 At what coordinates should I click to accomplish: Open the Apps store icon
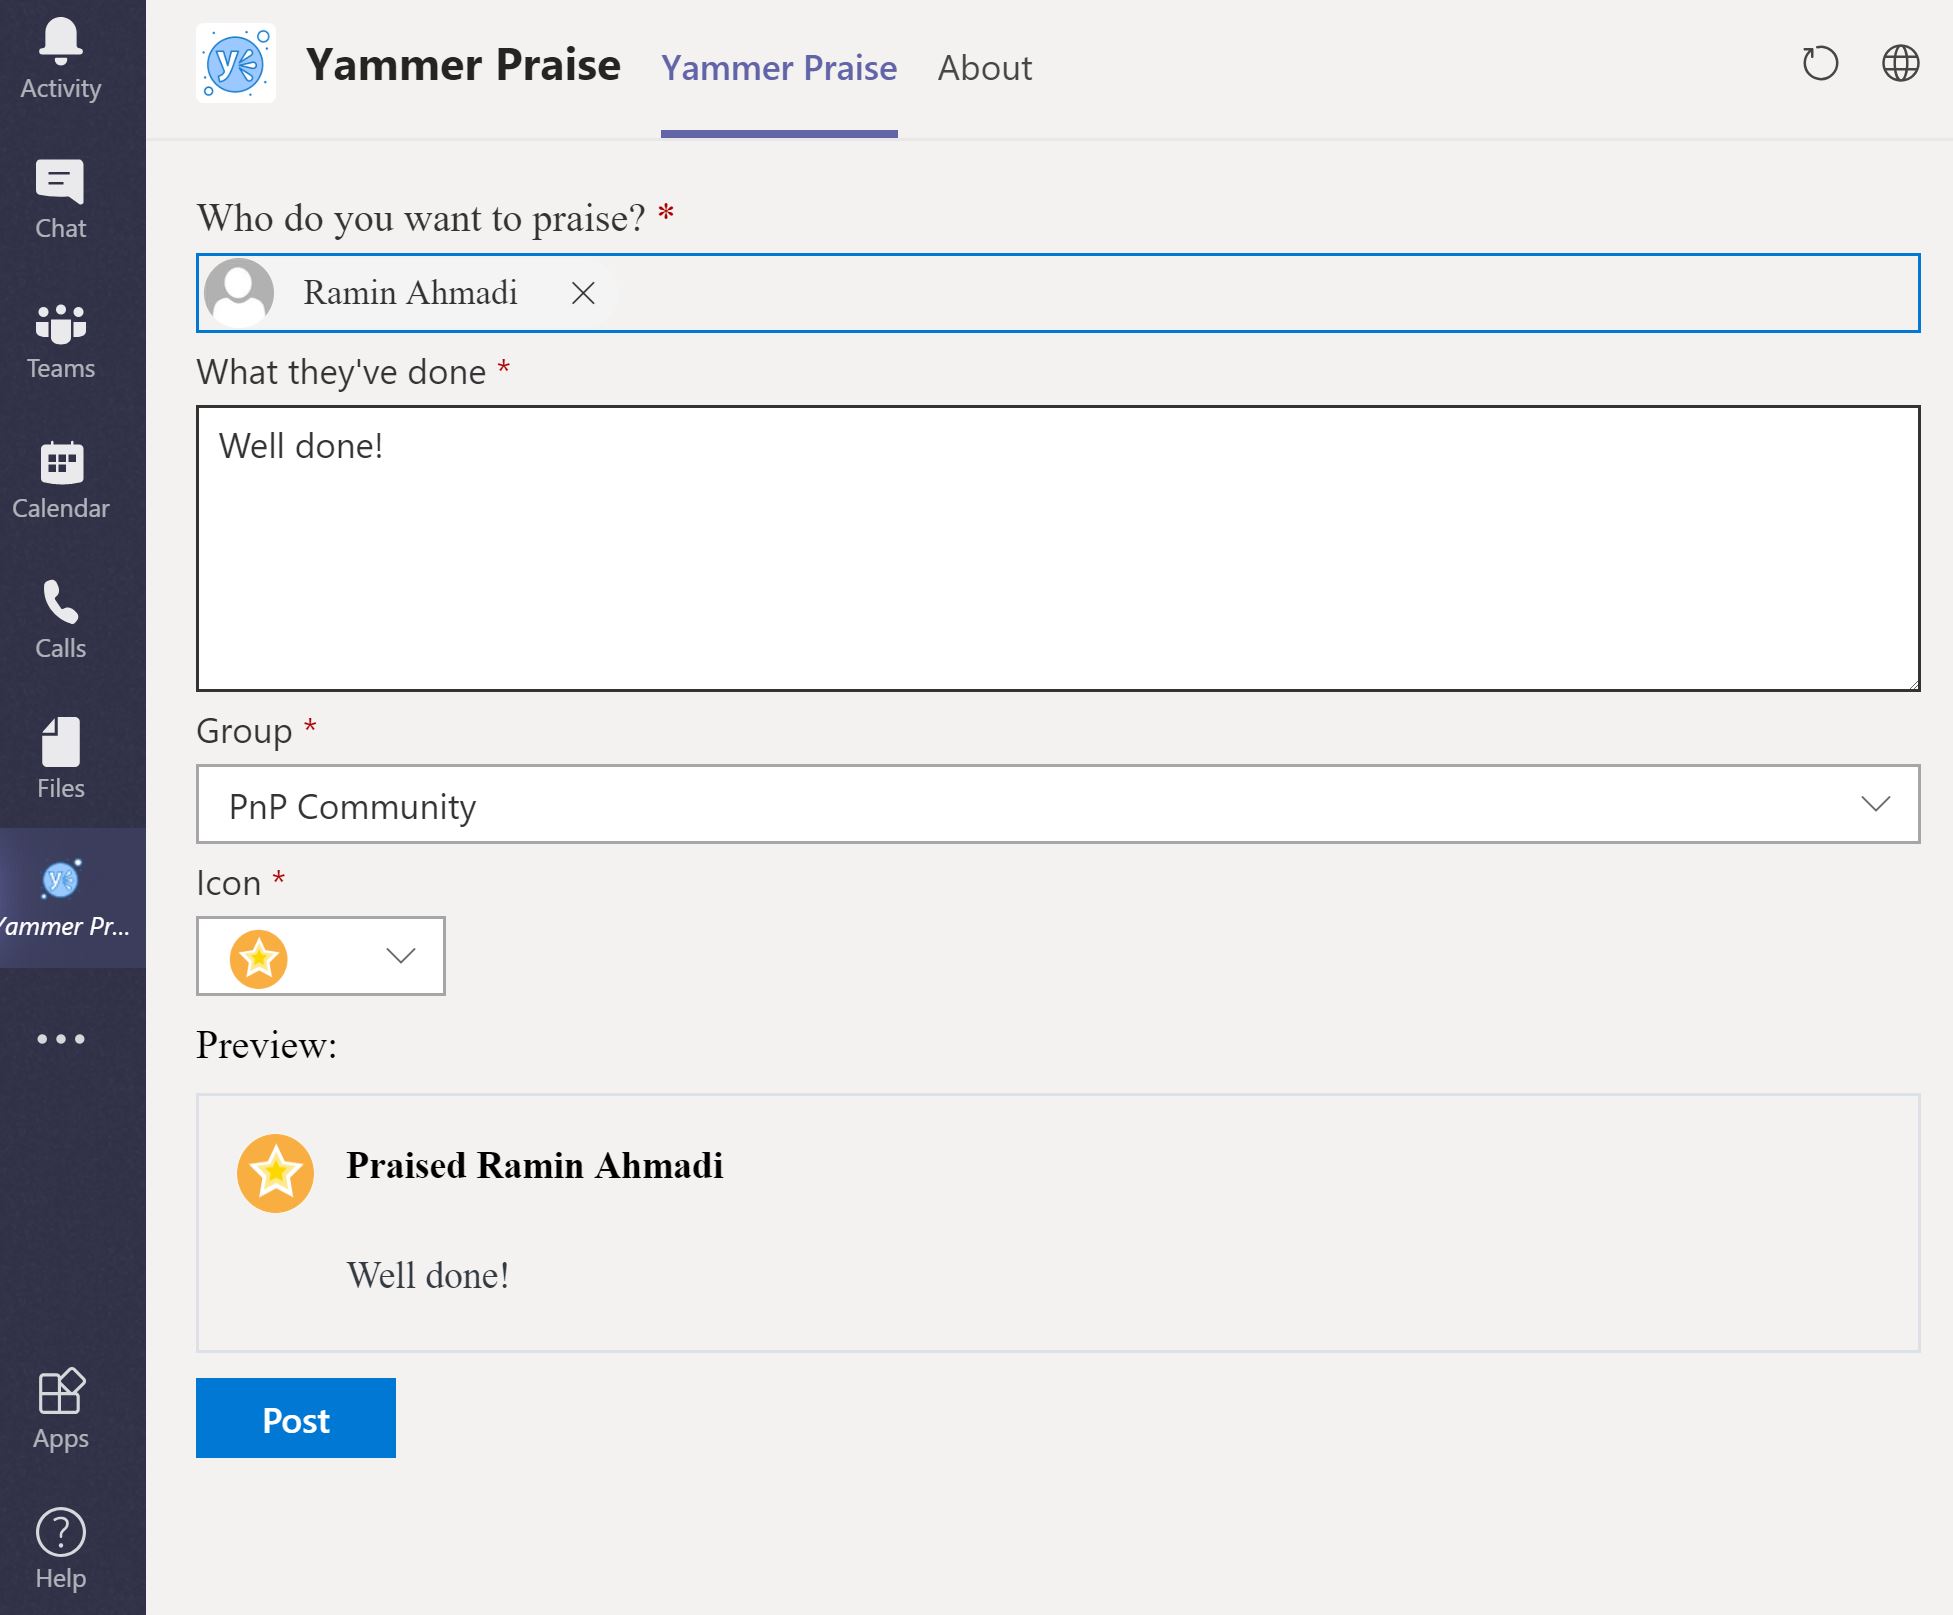tap(60, 1410)
